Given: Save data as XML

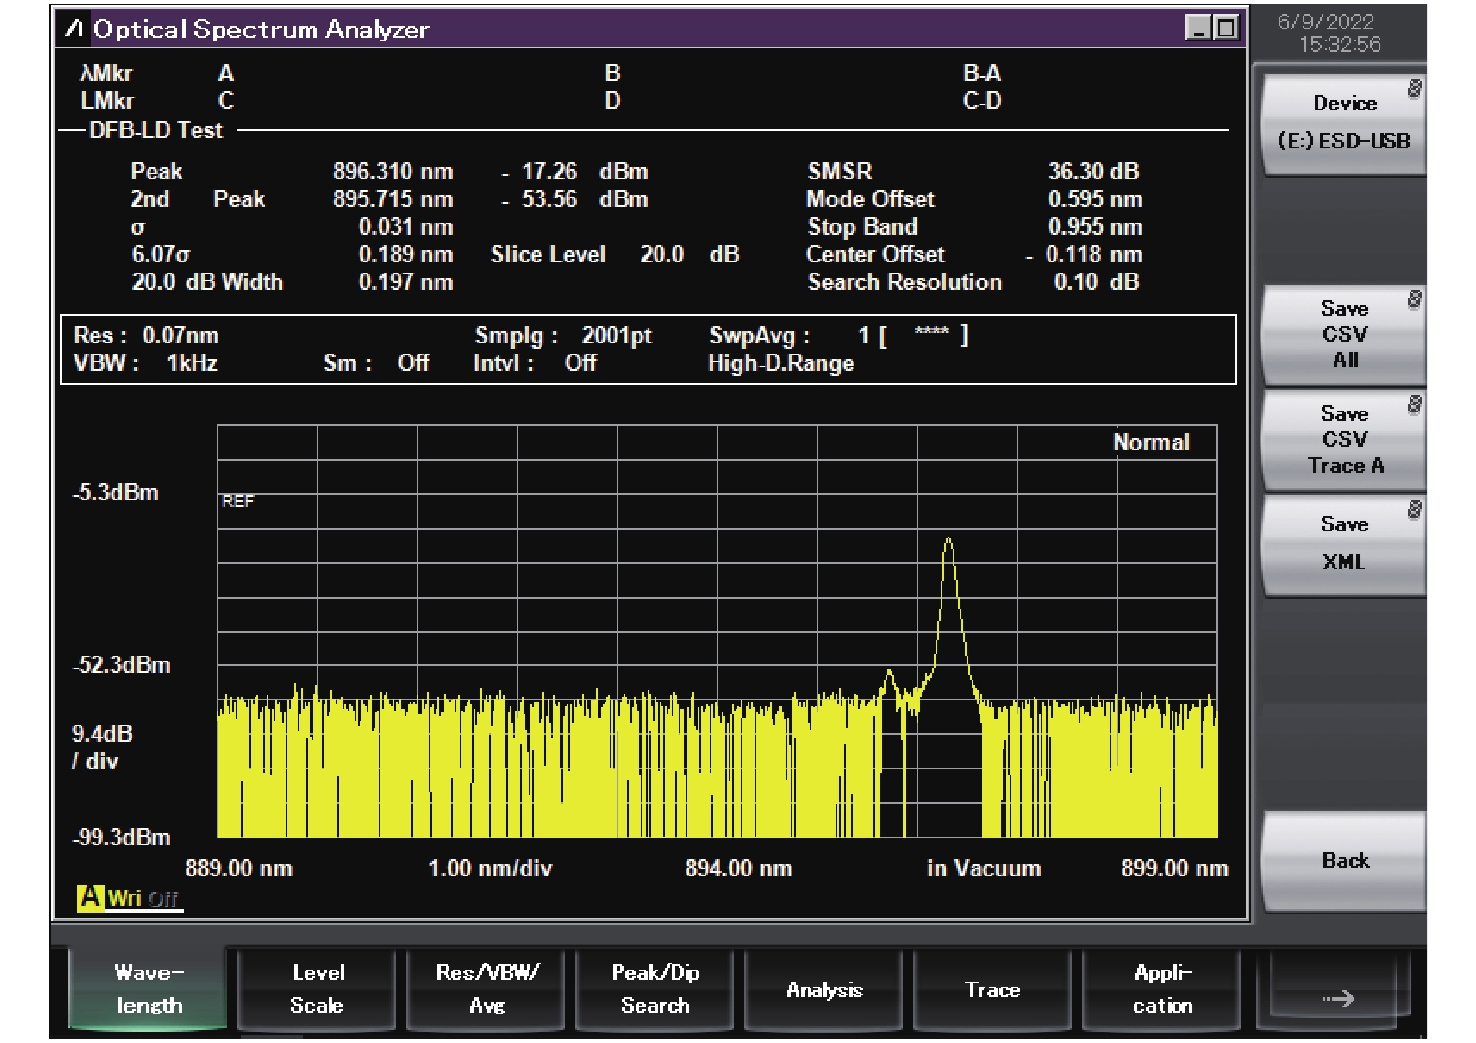Looking at the screenshot, I should pos(1344,543).
